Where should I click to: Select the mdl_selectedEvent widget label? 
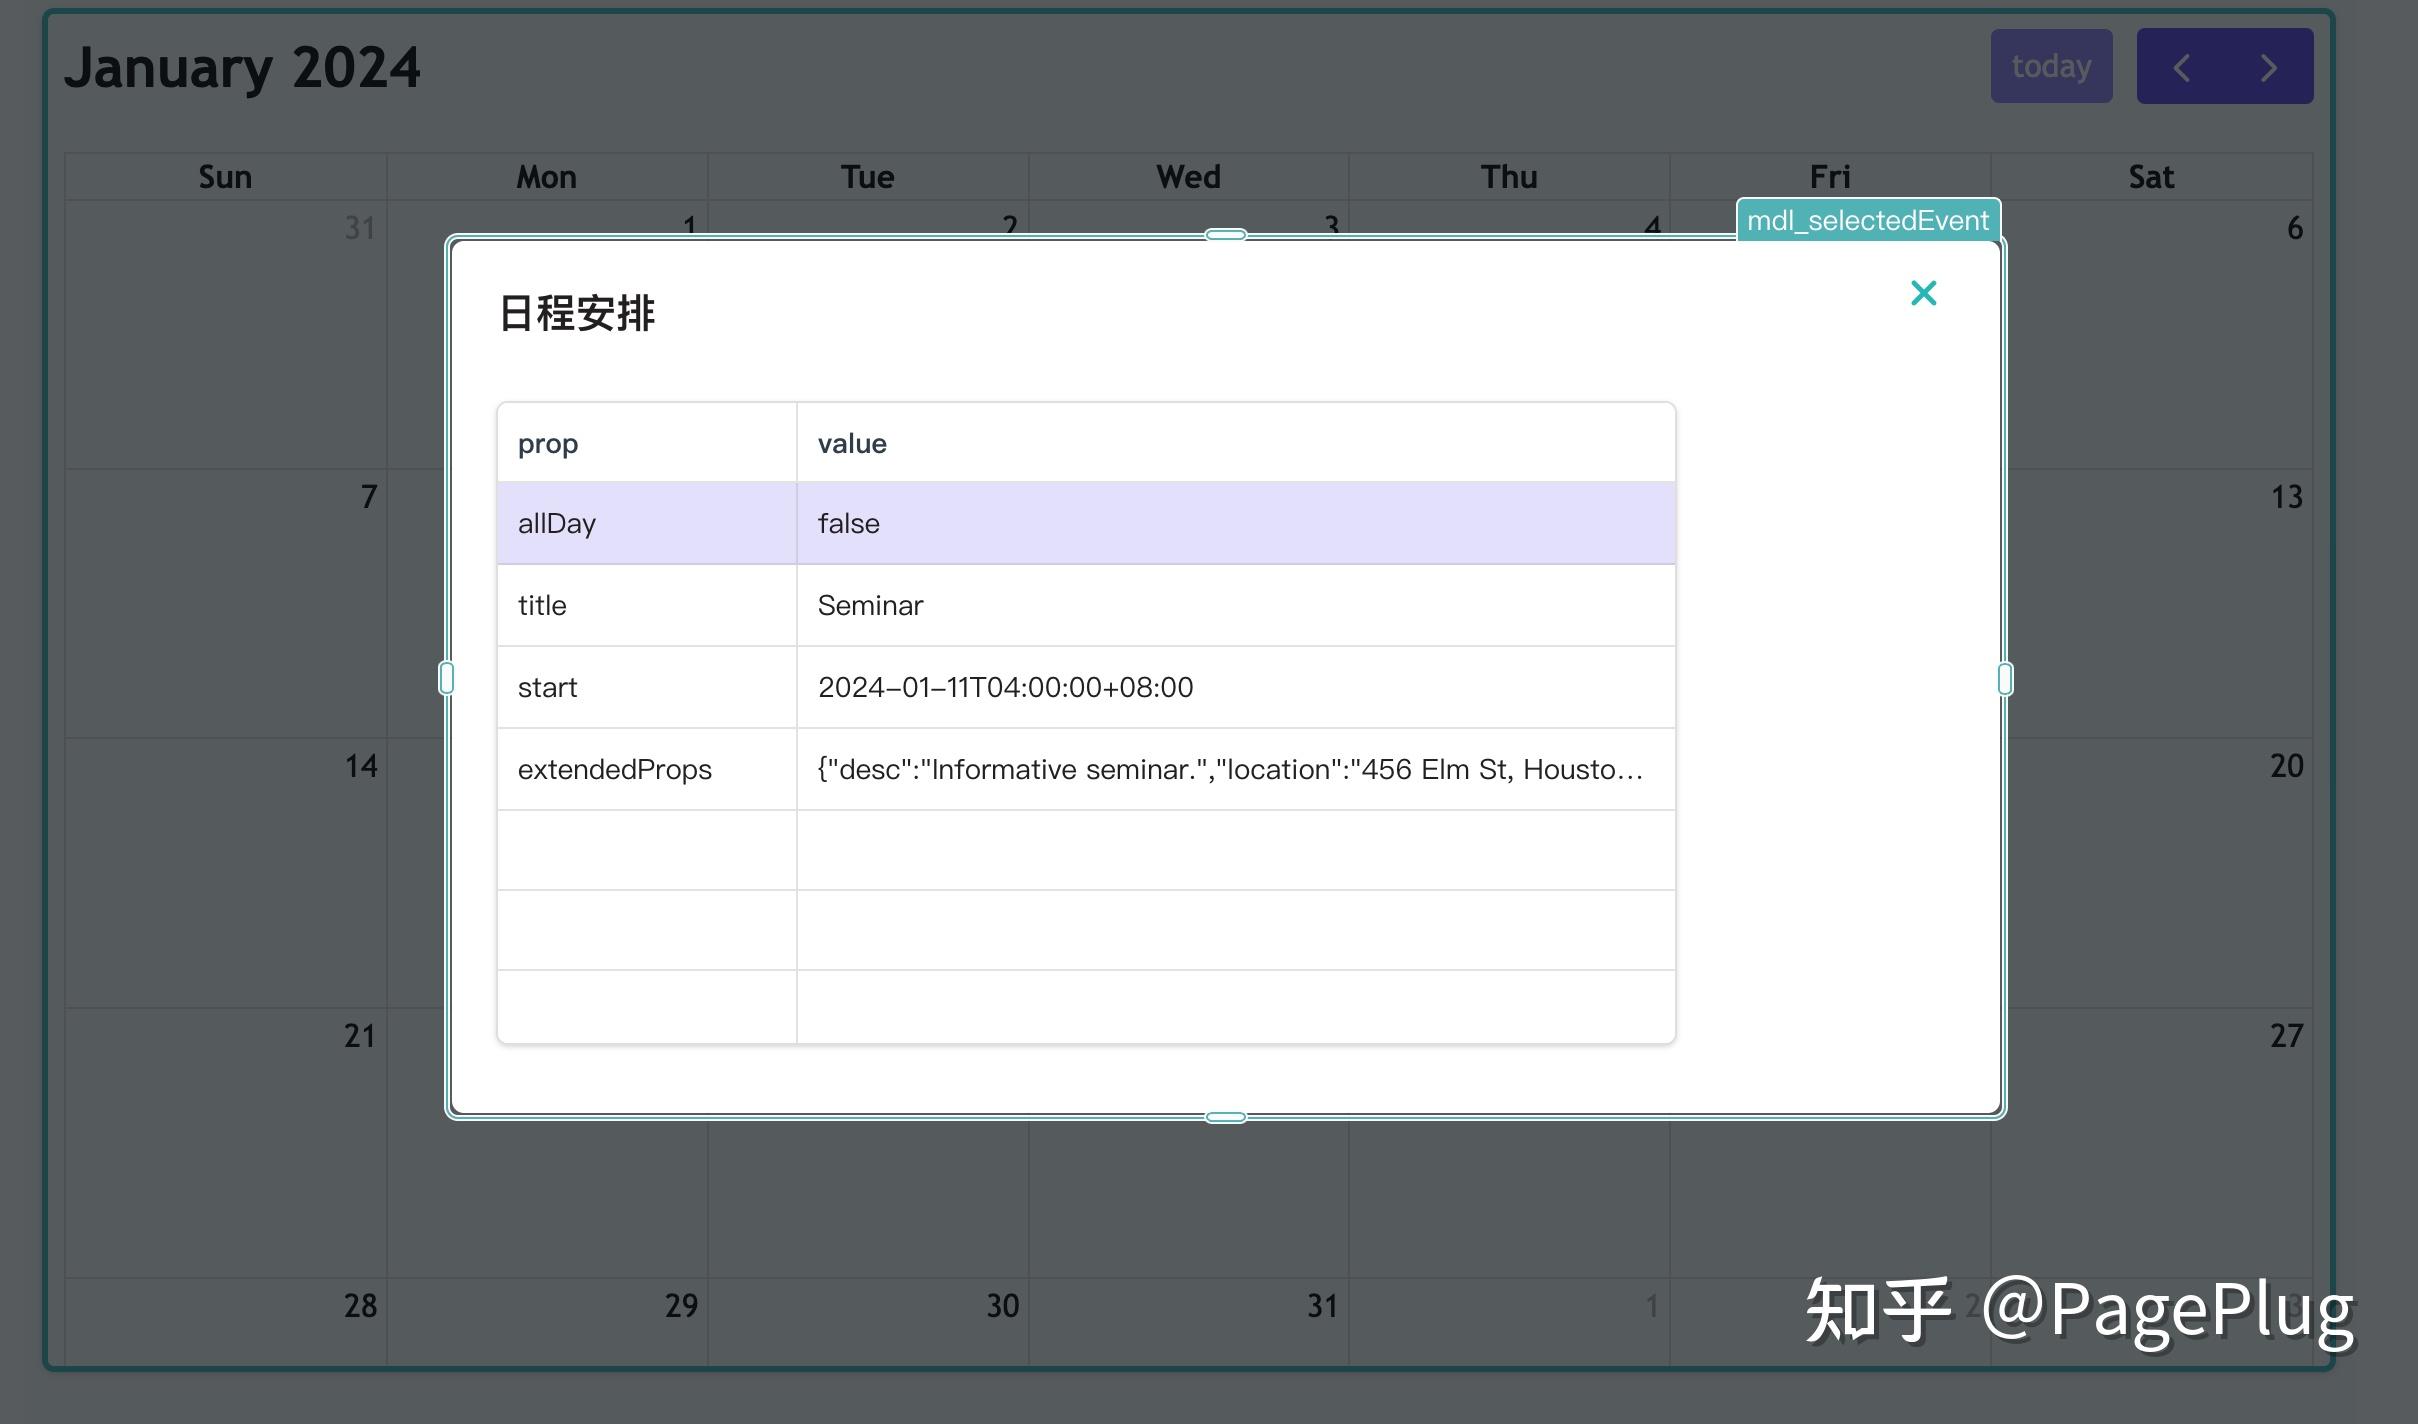[x=1866, y=220]
